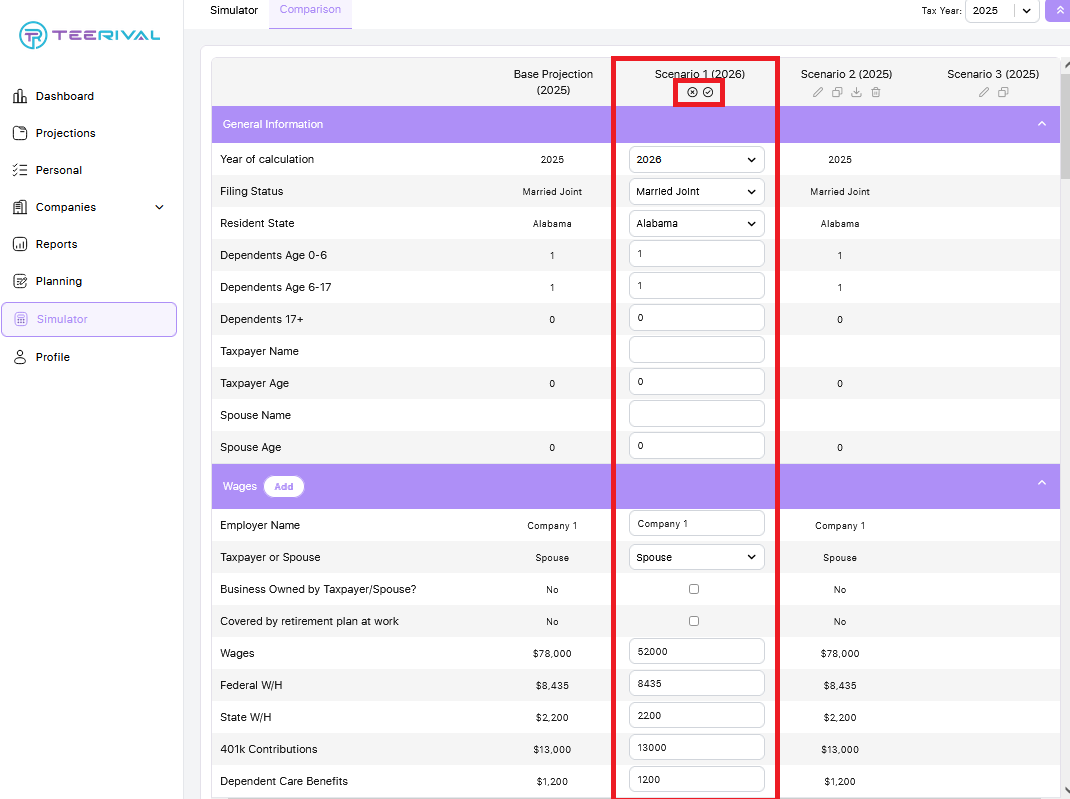
Task: Cancel editing Scenario 1 with X icon
Action: (692, 92)
